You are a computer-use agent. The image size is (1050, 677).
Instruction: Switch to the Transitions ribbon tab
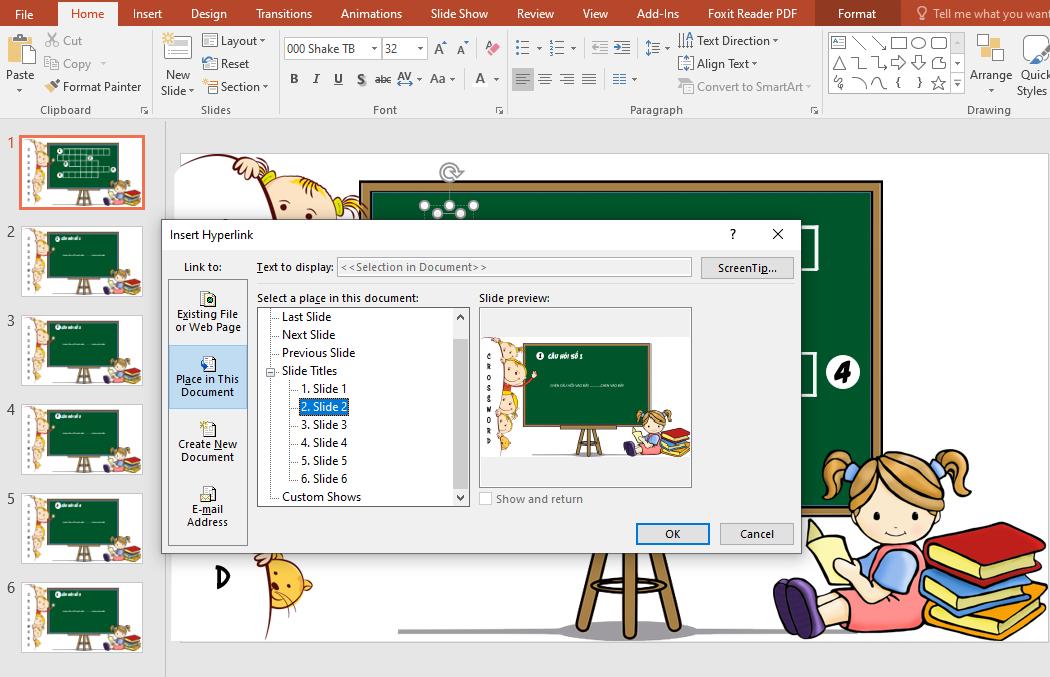pos(284,13)
